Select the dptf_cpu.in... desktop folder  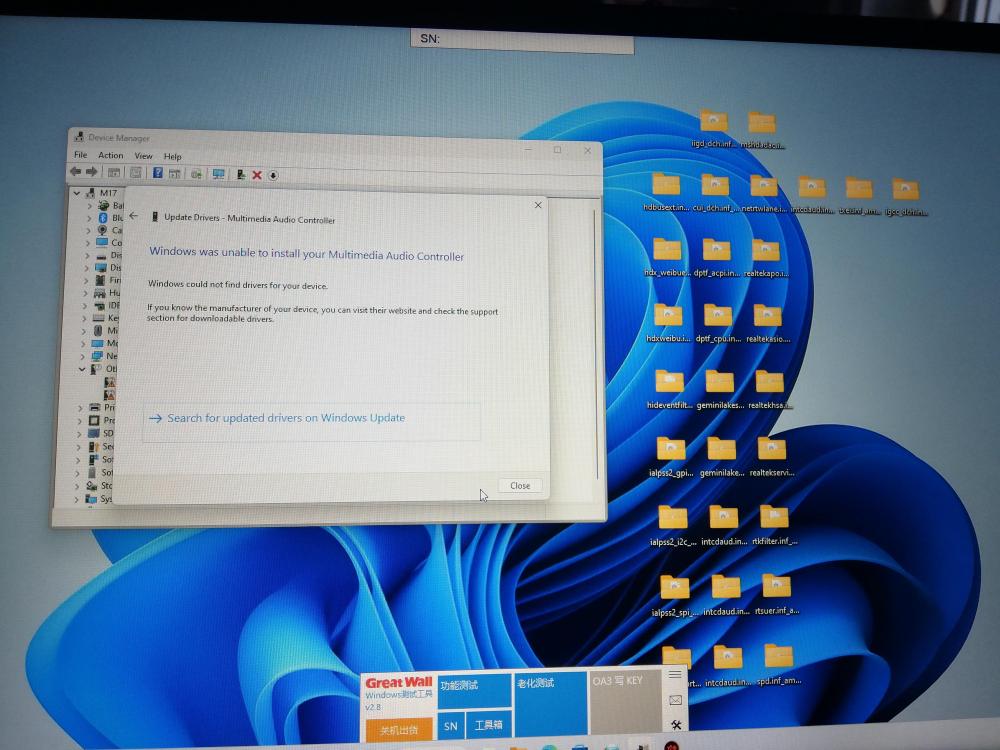718,323
